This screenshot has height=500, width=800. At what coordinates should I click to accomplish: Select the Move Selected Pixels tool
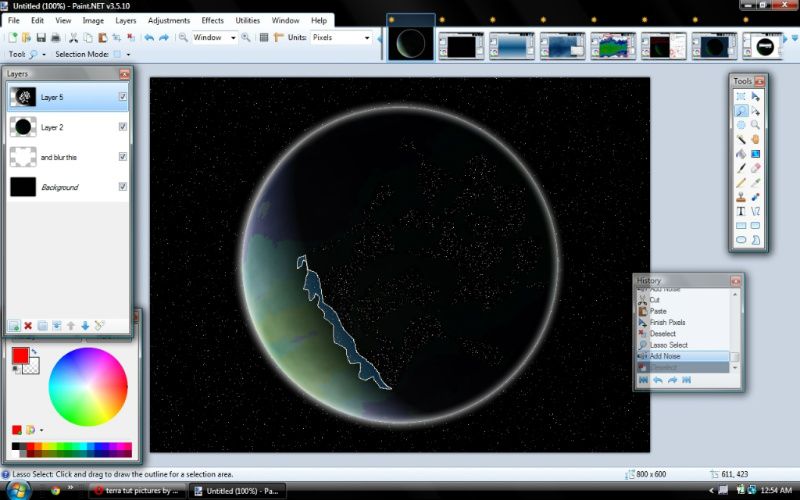[756, 96]
